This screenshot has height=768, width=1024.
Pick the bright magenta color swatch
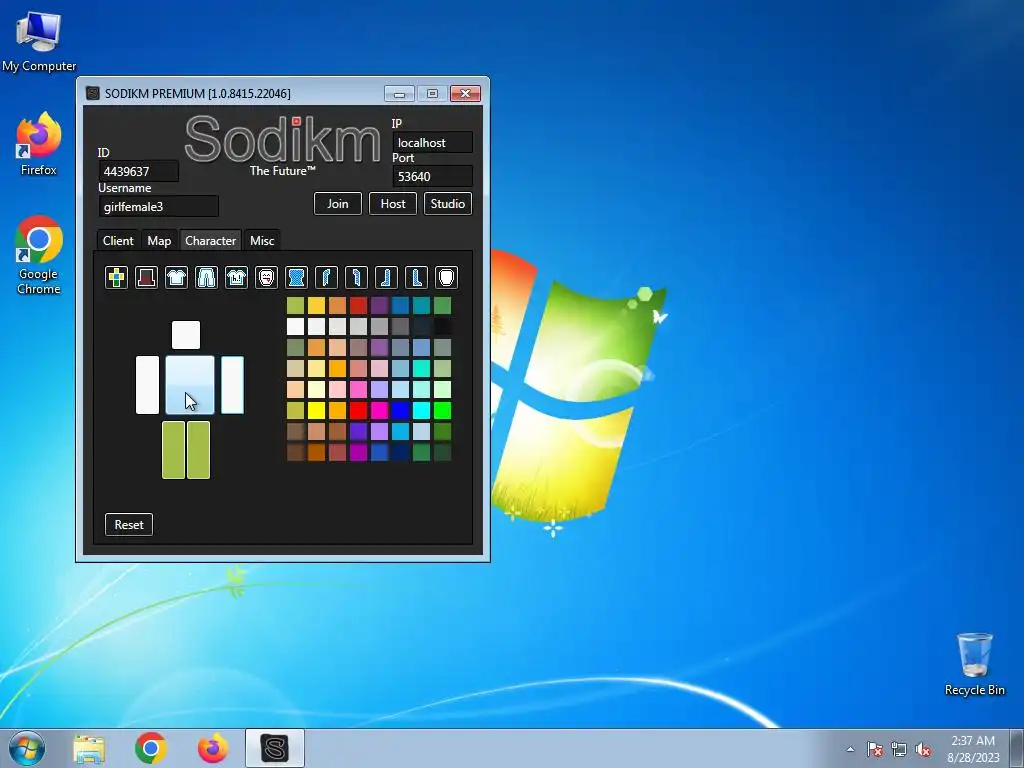379,410
